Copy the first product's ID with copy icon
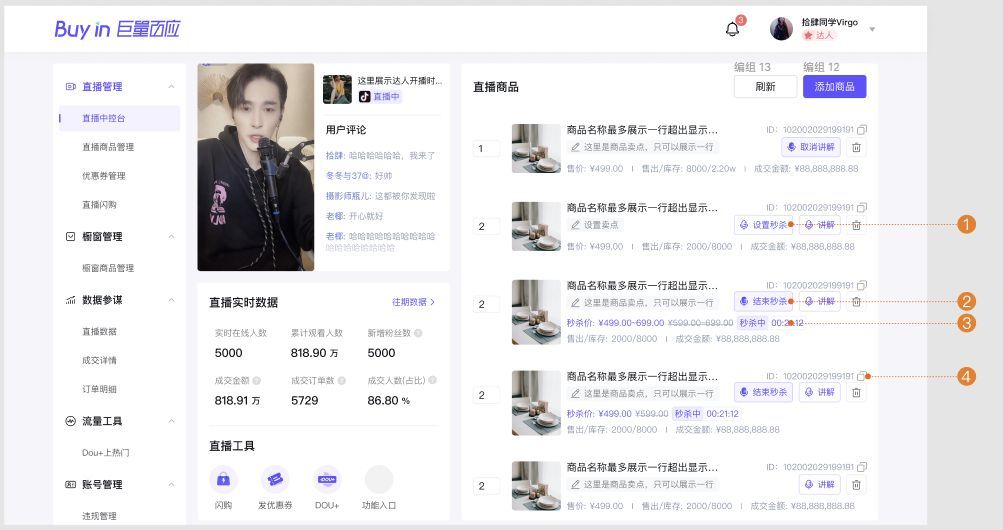Image resolution: width=1003 pixels, height=530 pixels. point(862,130)
